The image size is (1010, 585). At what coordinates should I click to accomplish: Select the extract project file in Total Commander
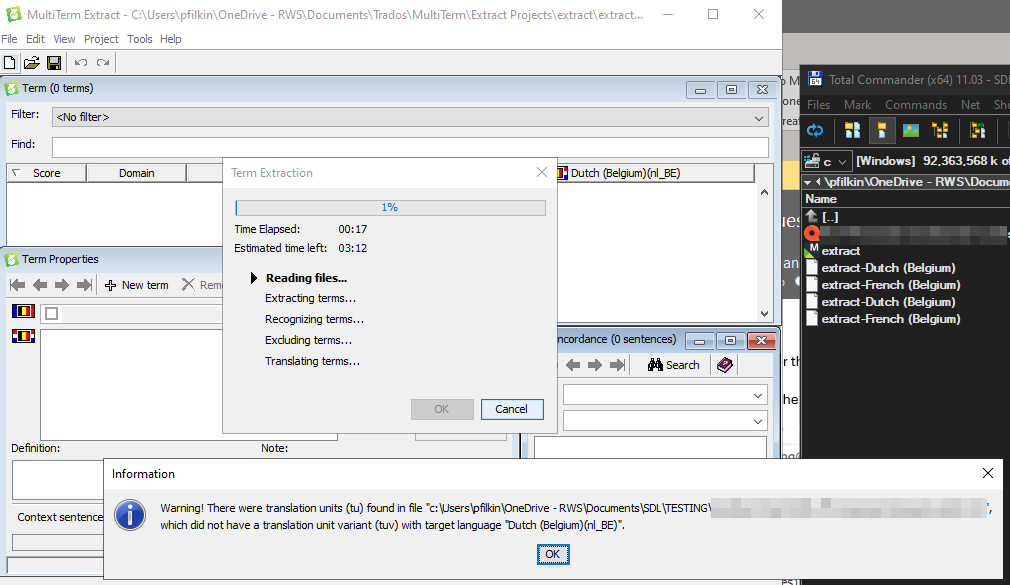pyautogui.click(x=841, y=251)
